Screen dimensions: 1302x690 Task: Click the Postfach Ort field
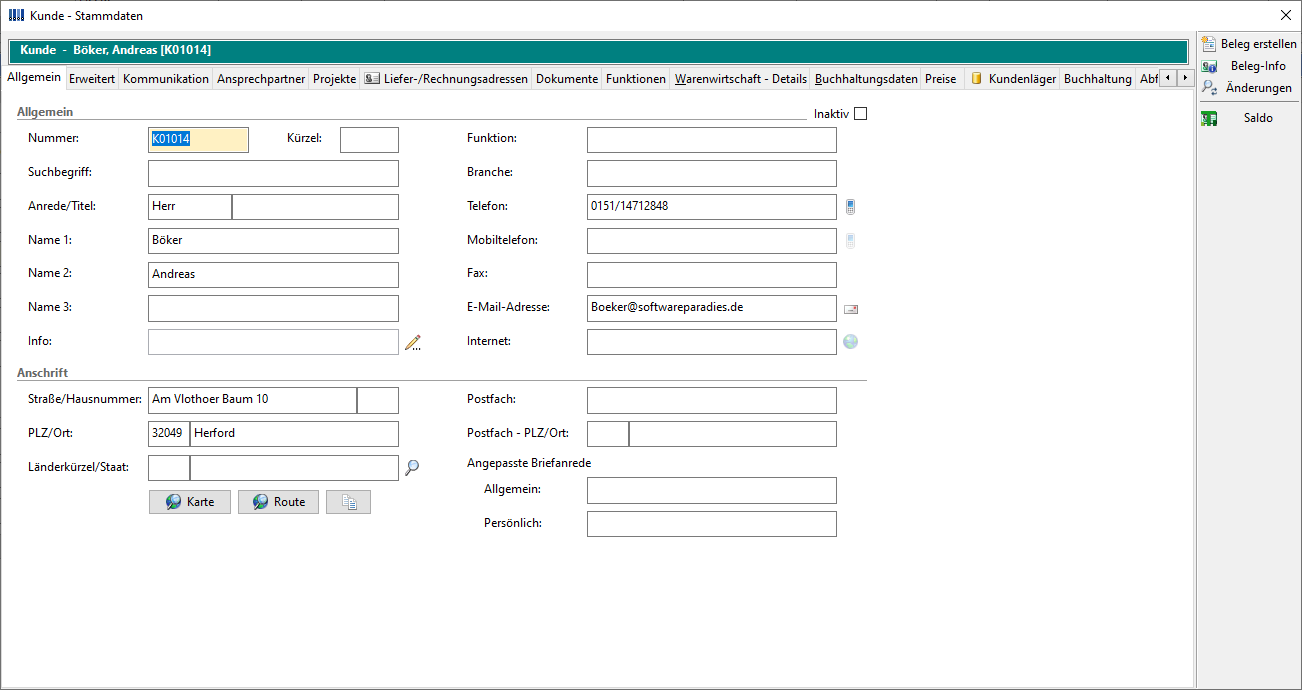(x=733, y=434)
